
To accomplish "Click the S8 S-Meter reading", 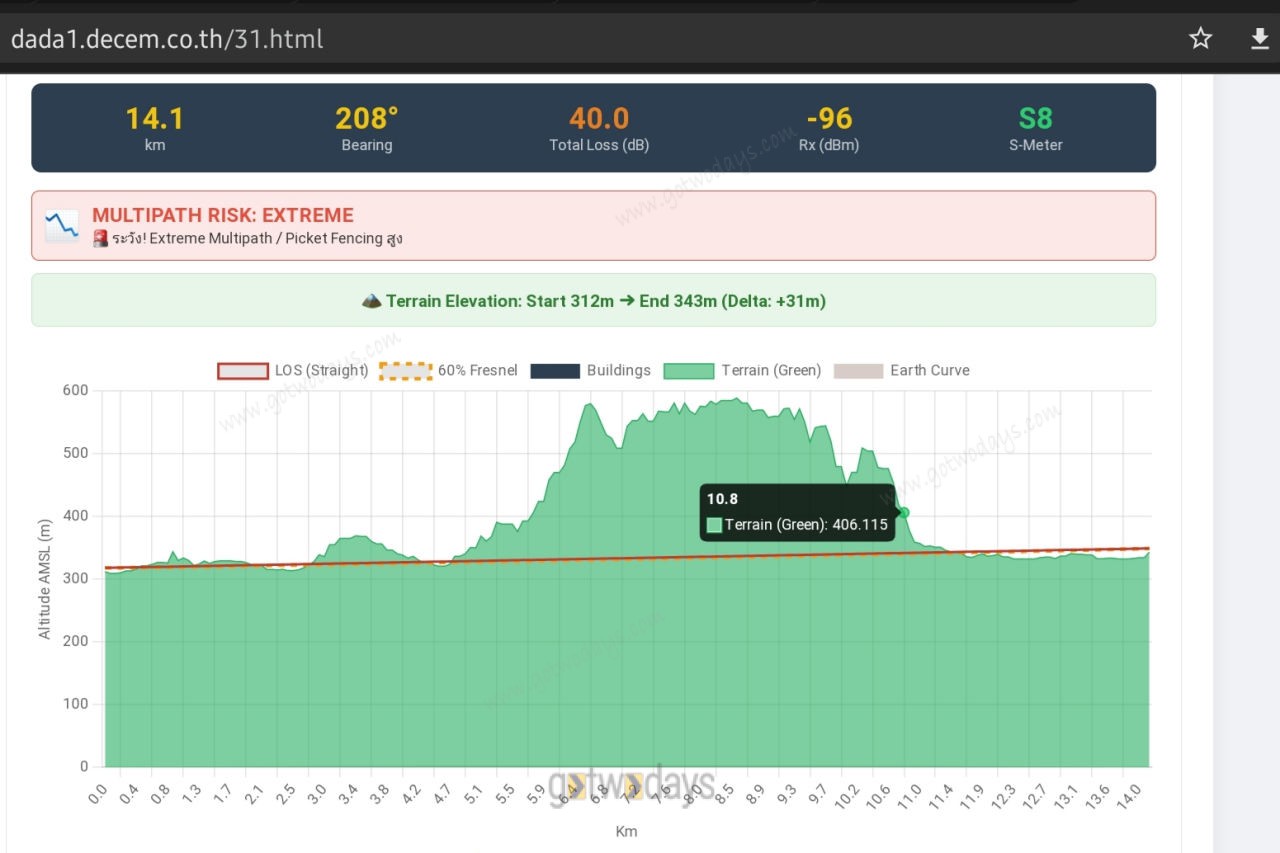I will [x=1035, y=119].
